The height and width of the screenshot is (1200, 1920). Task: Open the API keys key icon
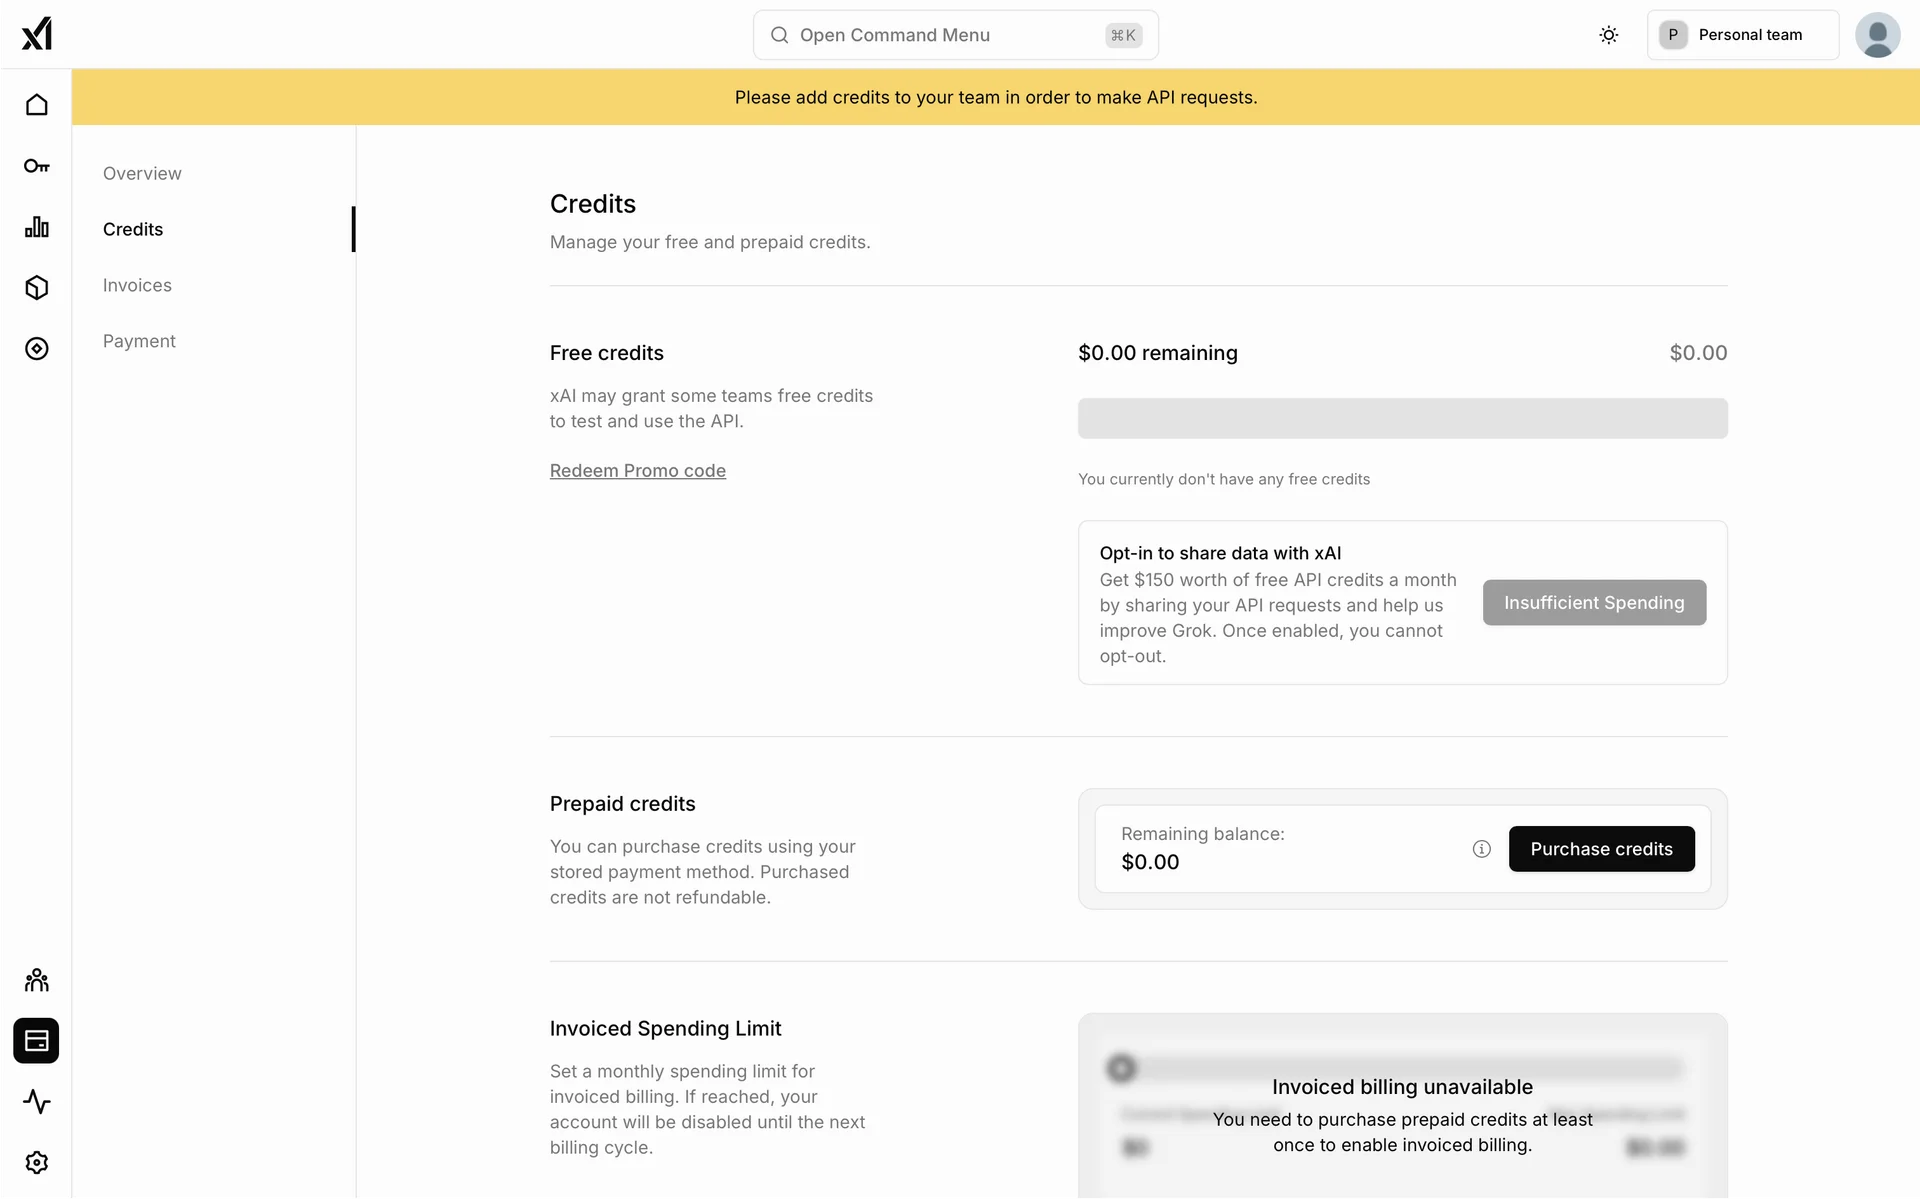37,166
